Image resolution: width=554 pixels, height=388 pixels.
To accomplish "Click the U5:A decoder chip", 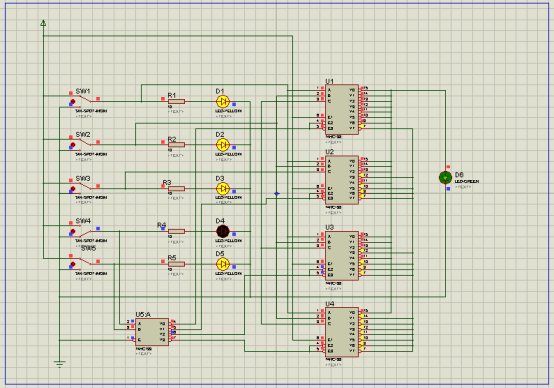I will pos(152,332).
